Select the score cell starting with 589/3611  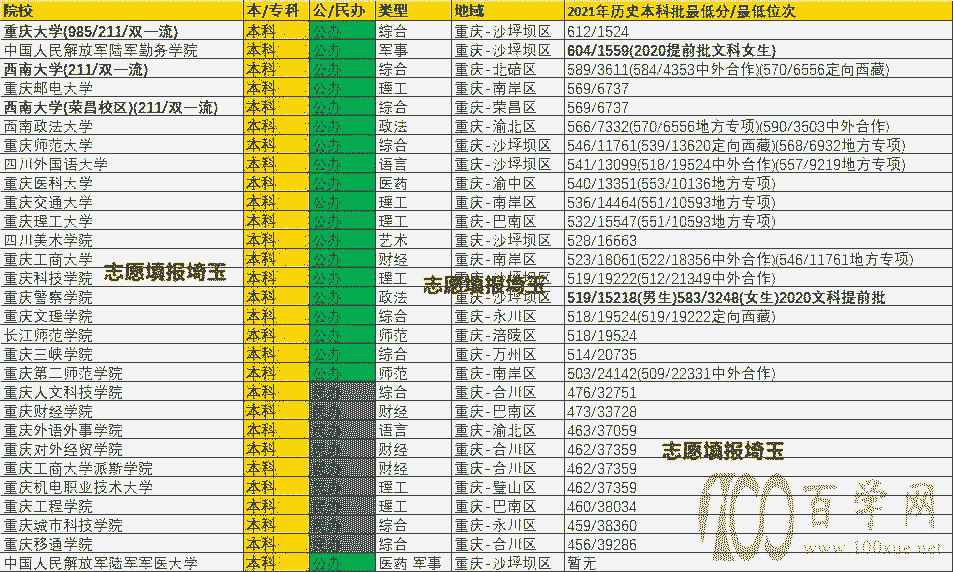[x=759, y=69]
